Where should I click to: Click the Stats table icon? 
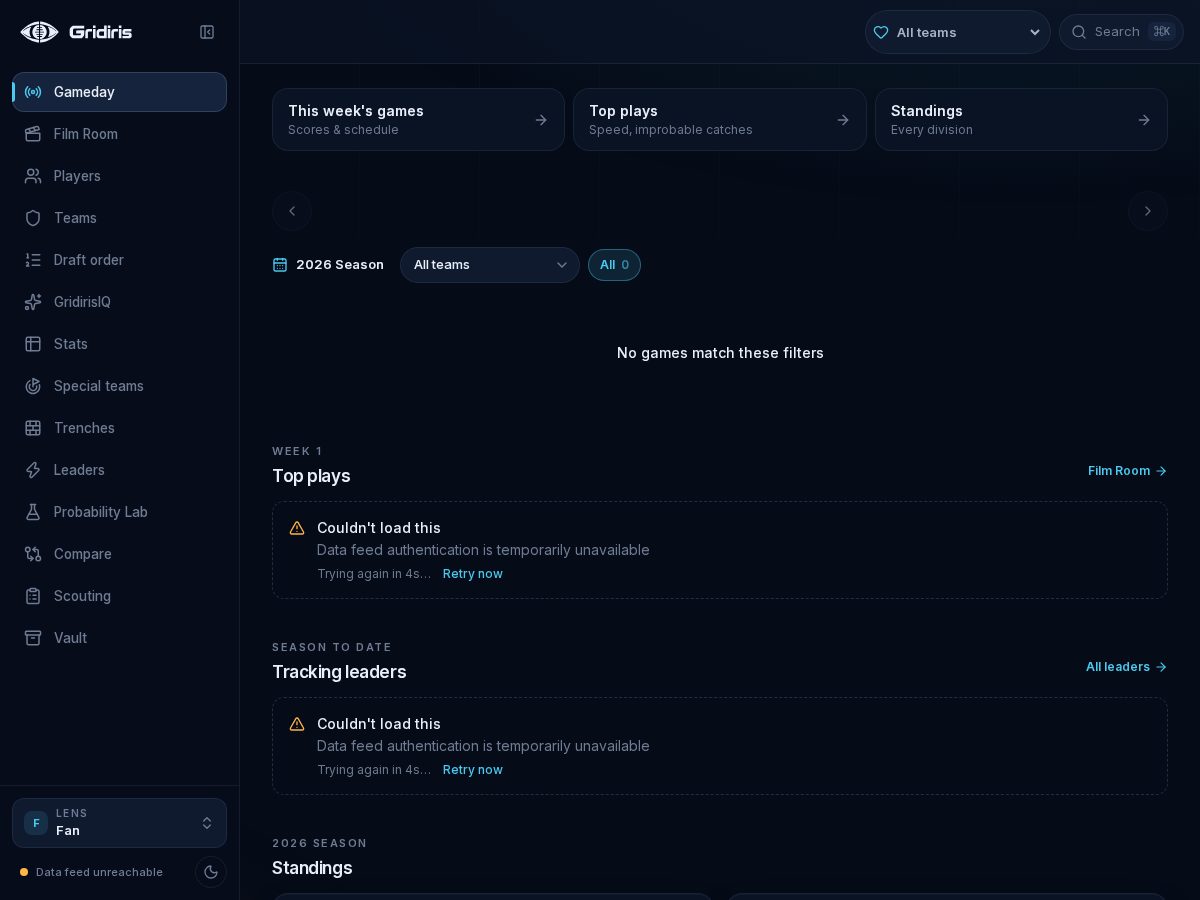33,344
